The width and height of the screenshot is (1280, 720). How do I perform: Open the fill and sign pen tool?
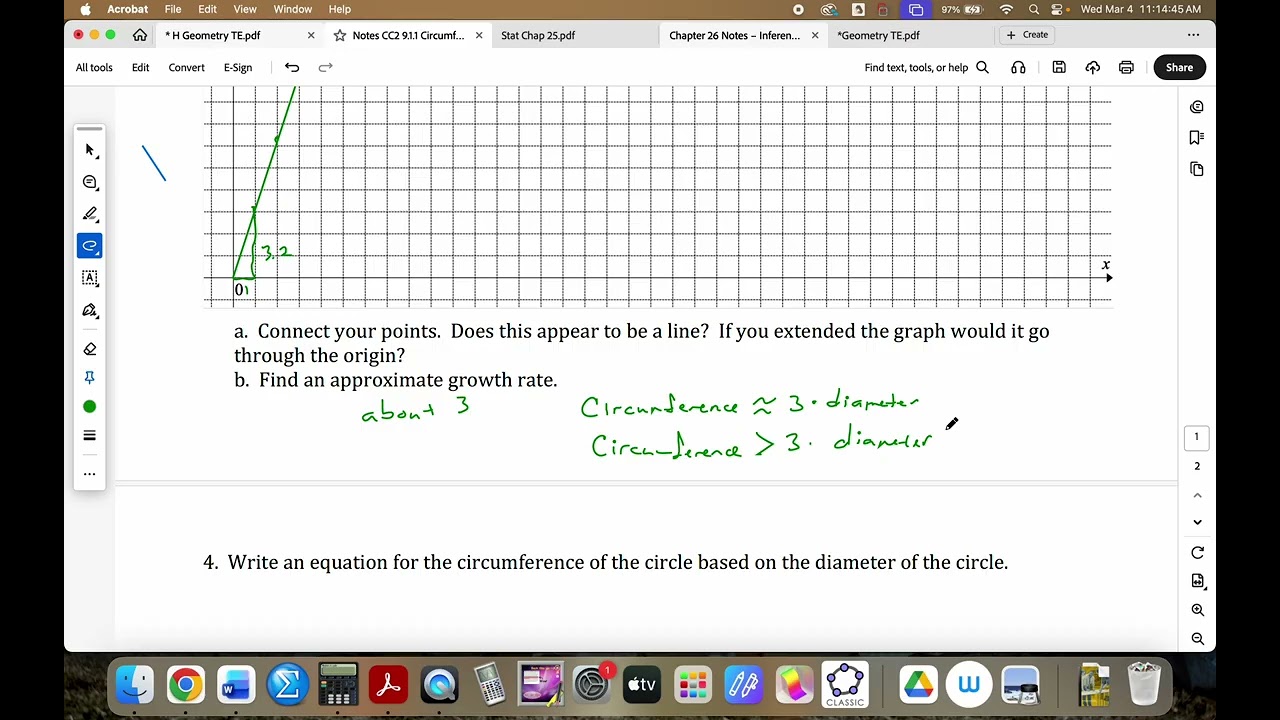(x=90, y=310)
